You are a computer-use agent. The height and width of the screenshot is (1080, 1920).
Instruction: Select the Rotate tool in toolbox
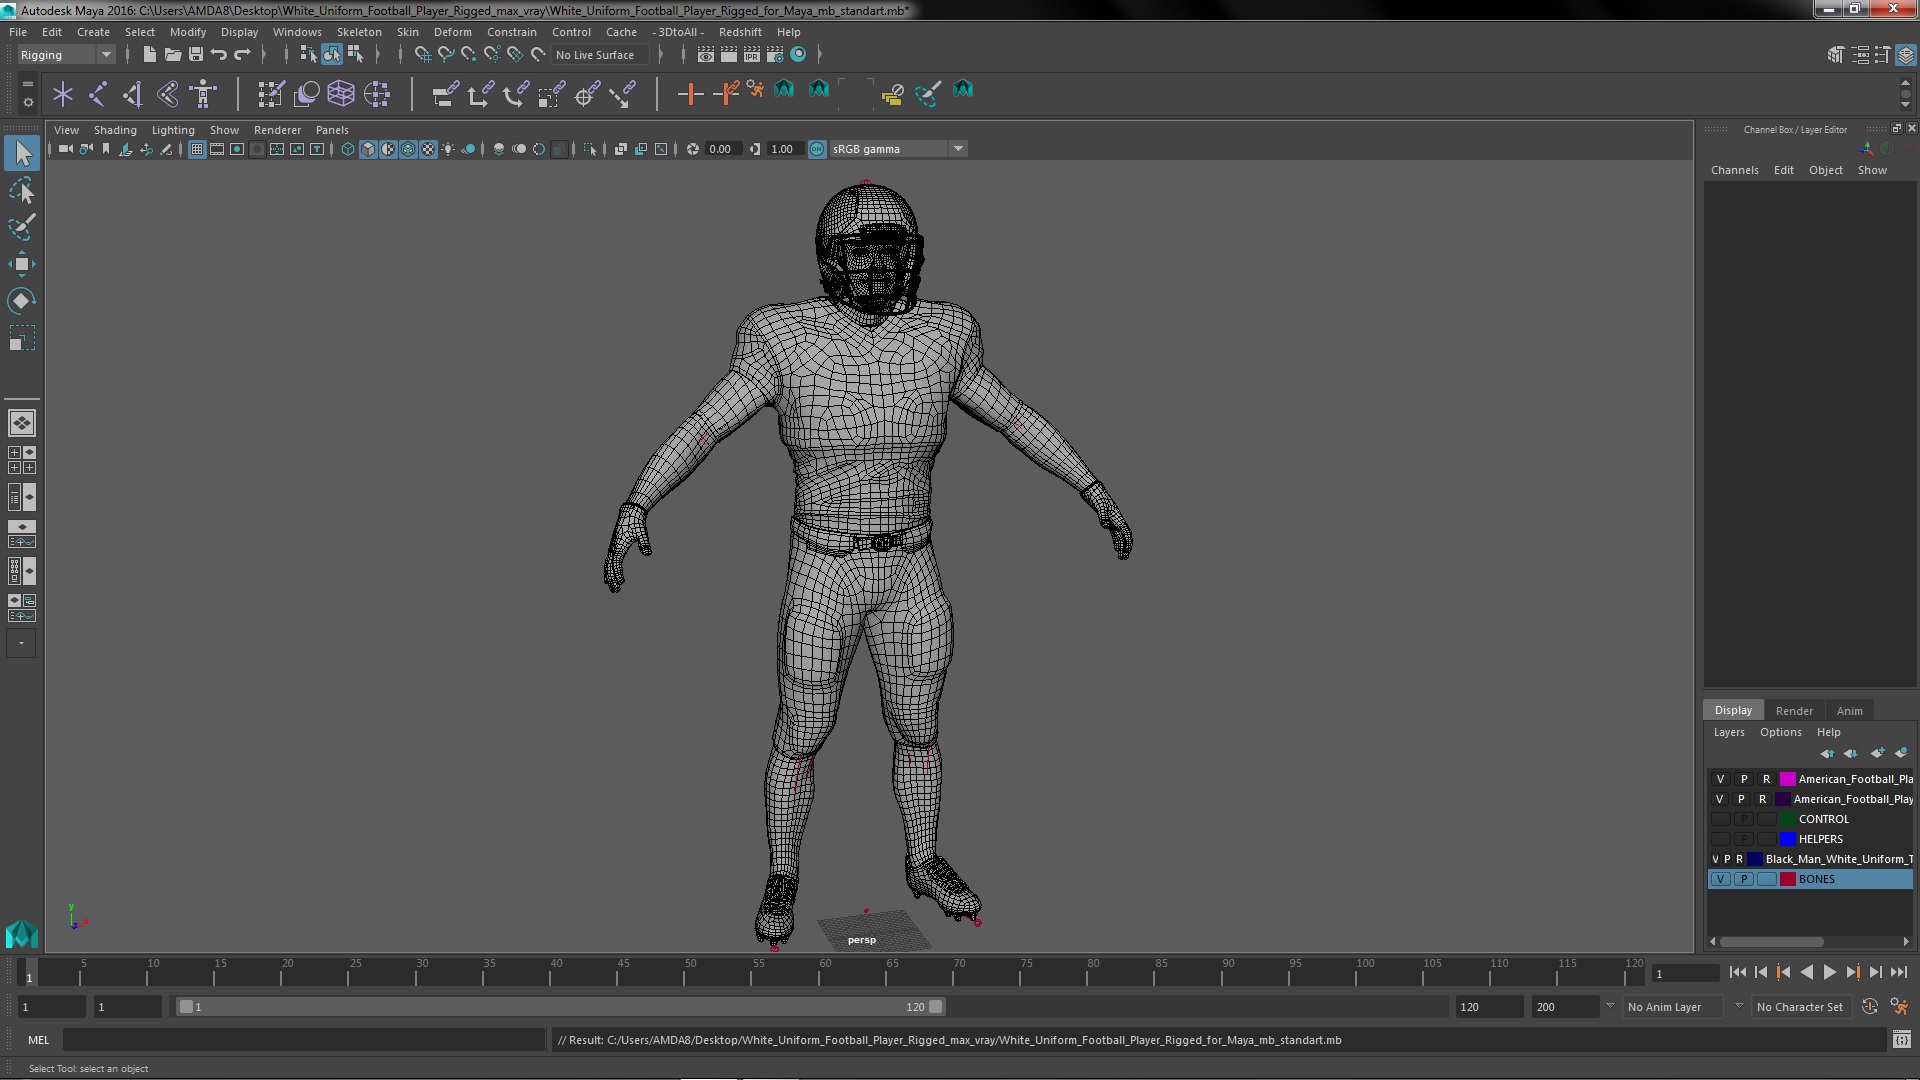click(21, 301)
